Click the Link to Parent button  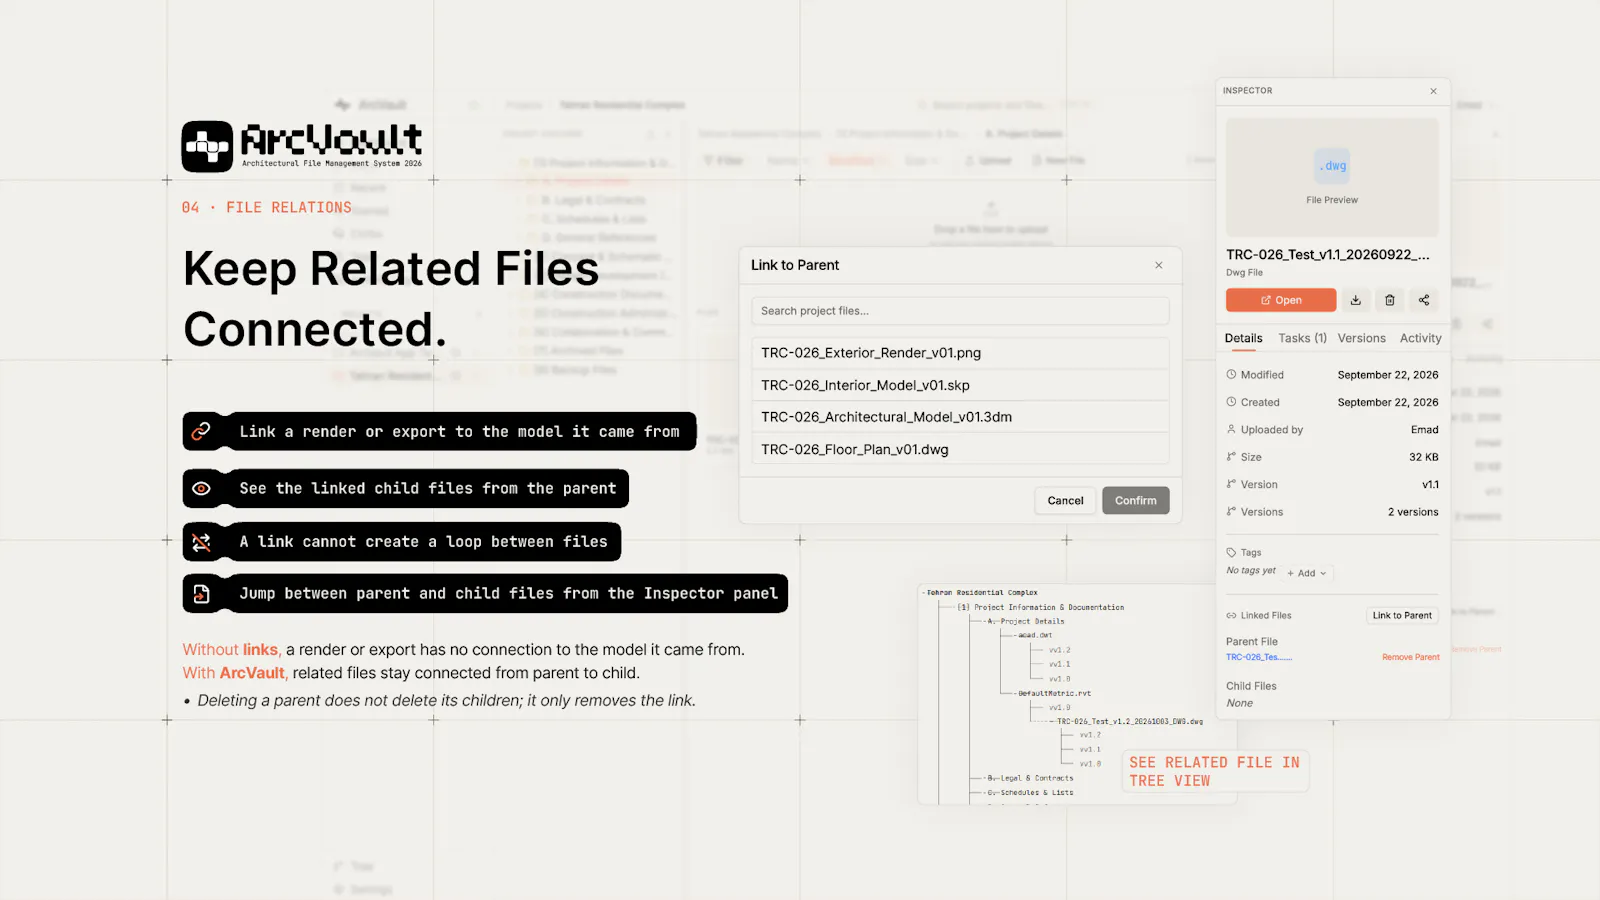point(1402,616)
